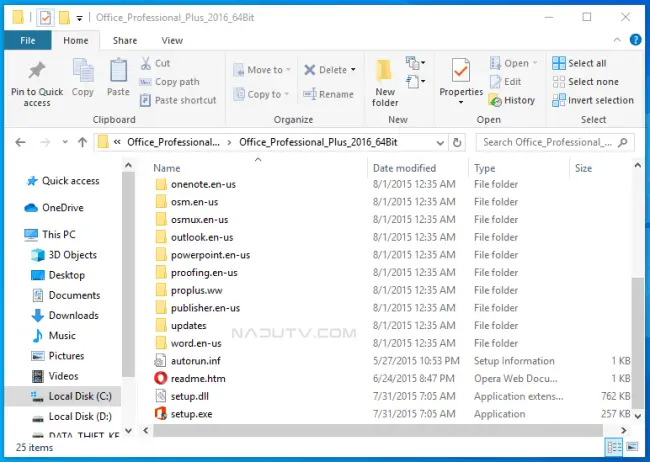
Task: Open file History
Action: 512,100
